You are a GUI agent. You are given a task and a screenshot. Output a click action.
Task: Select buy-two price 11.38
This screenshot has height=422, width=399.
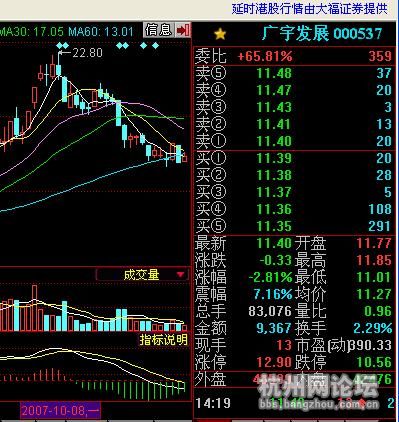click(274, 175)
